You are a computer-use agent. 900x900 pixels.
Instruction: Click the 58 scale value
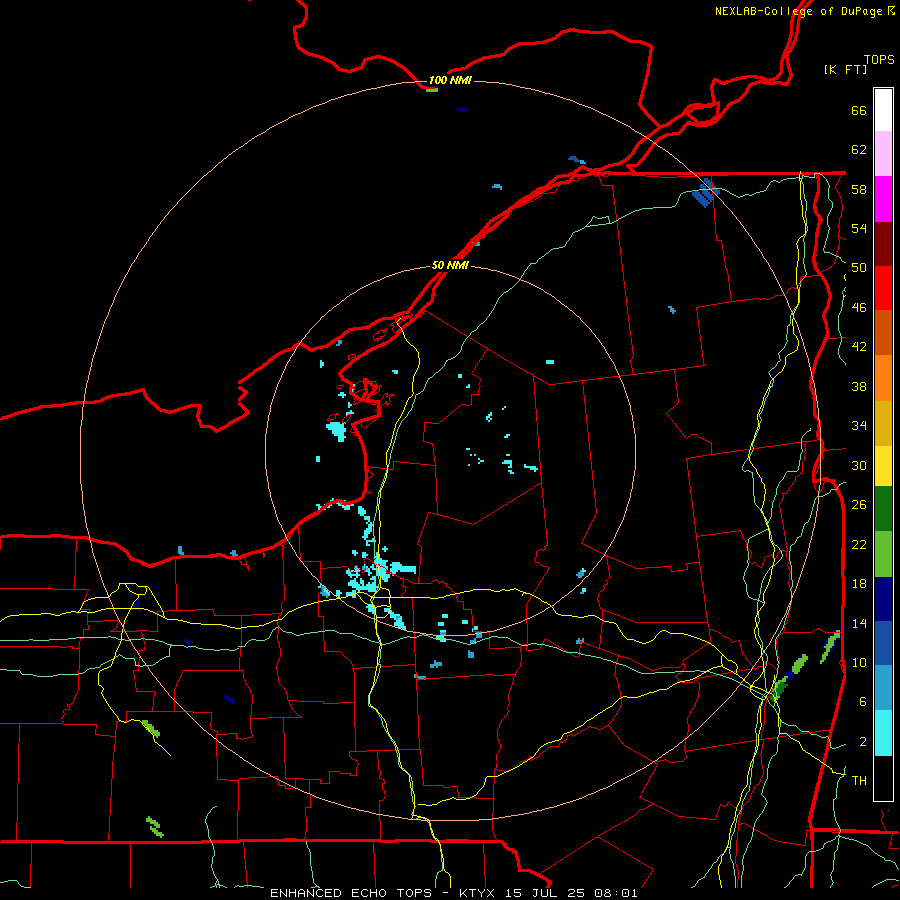coord(859,189)
